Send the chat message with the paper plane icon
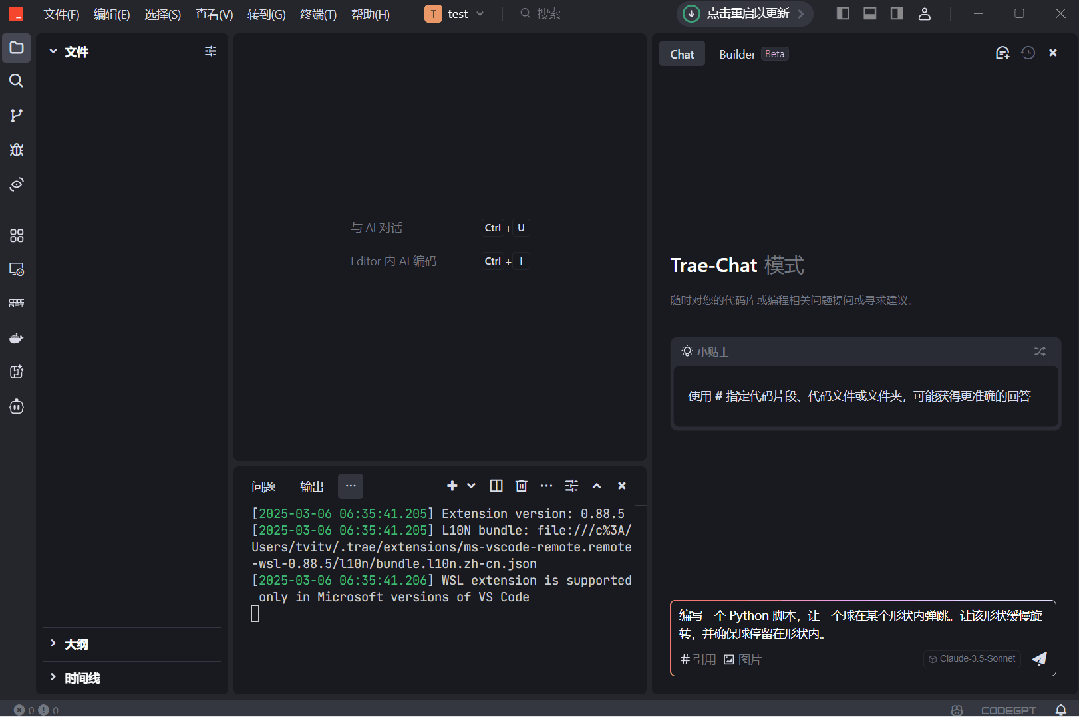The width and height of the screenshot is (1079, 717). point(1038,659)
